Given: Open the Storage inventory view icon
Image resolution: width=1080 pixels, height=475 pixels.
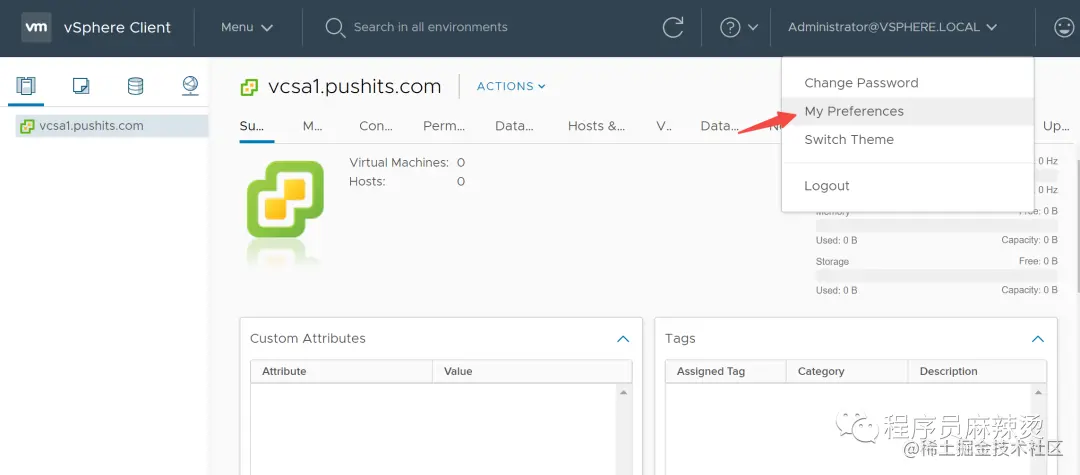Looking at the screenshot, I should pyautogui.click(x=136, y=86).
